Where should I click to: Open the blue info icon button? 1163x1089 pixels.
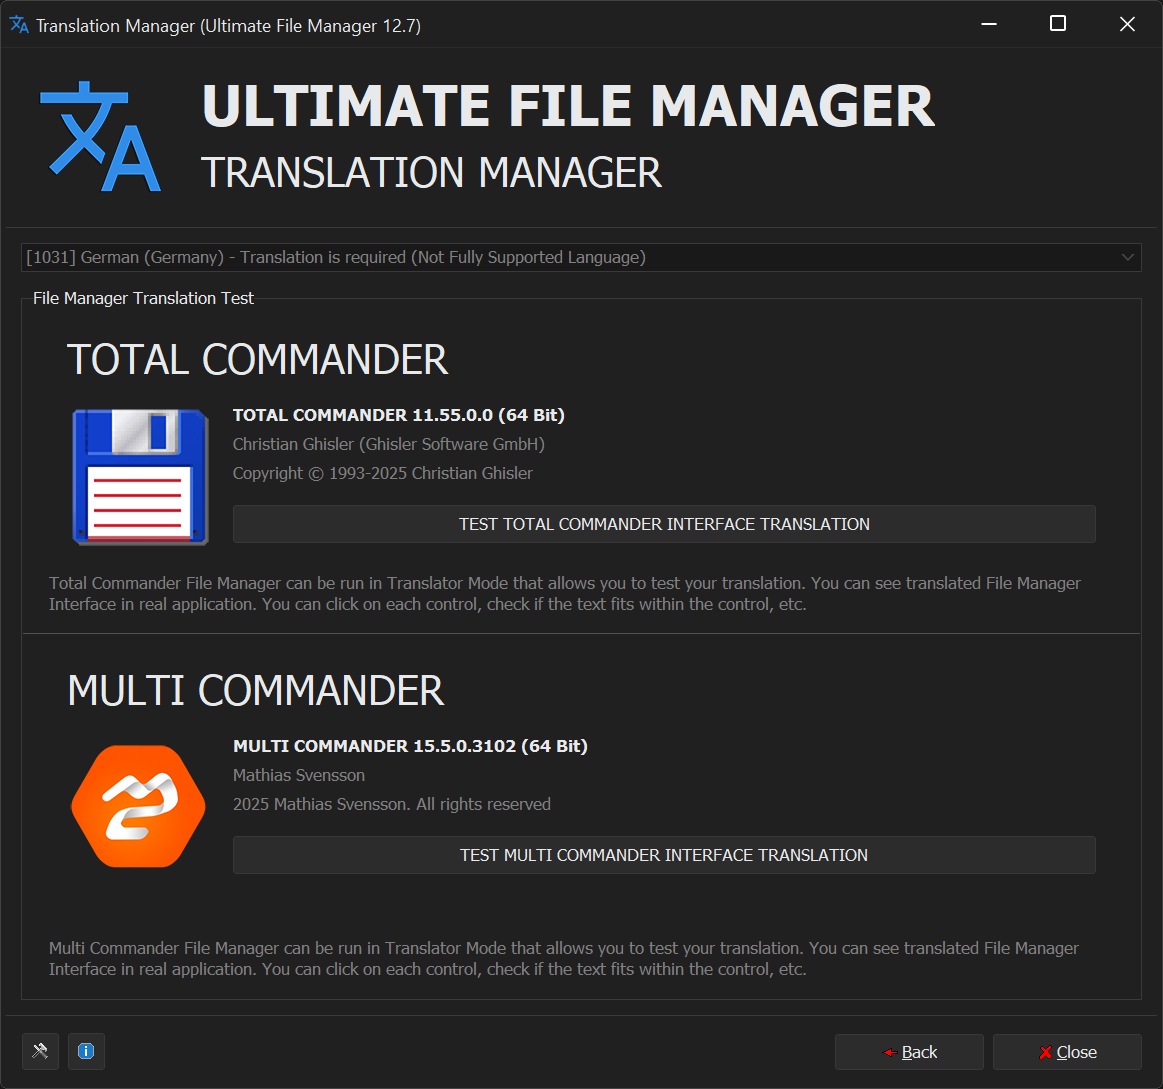pos(86,1051)
